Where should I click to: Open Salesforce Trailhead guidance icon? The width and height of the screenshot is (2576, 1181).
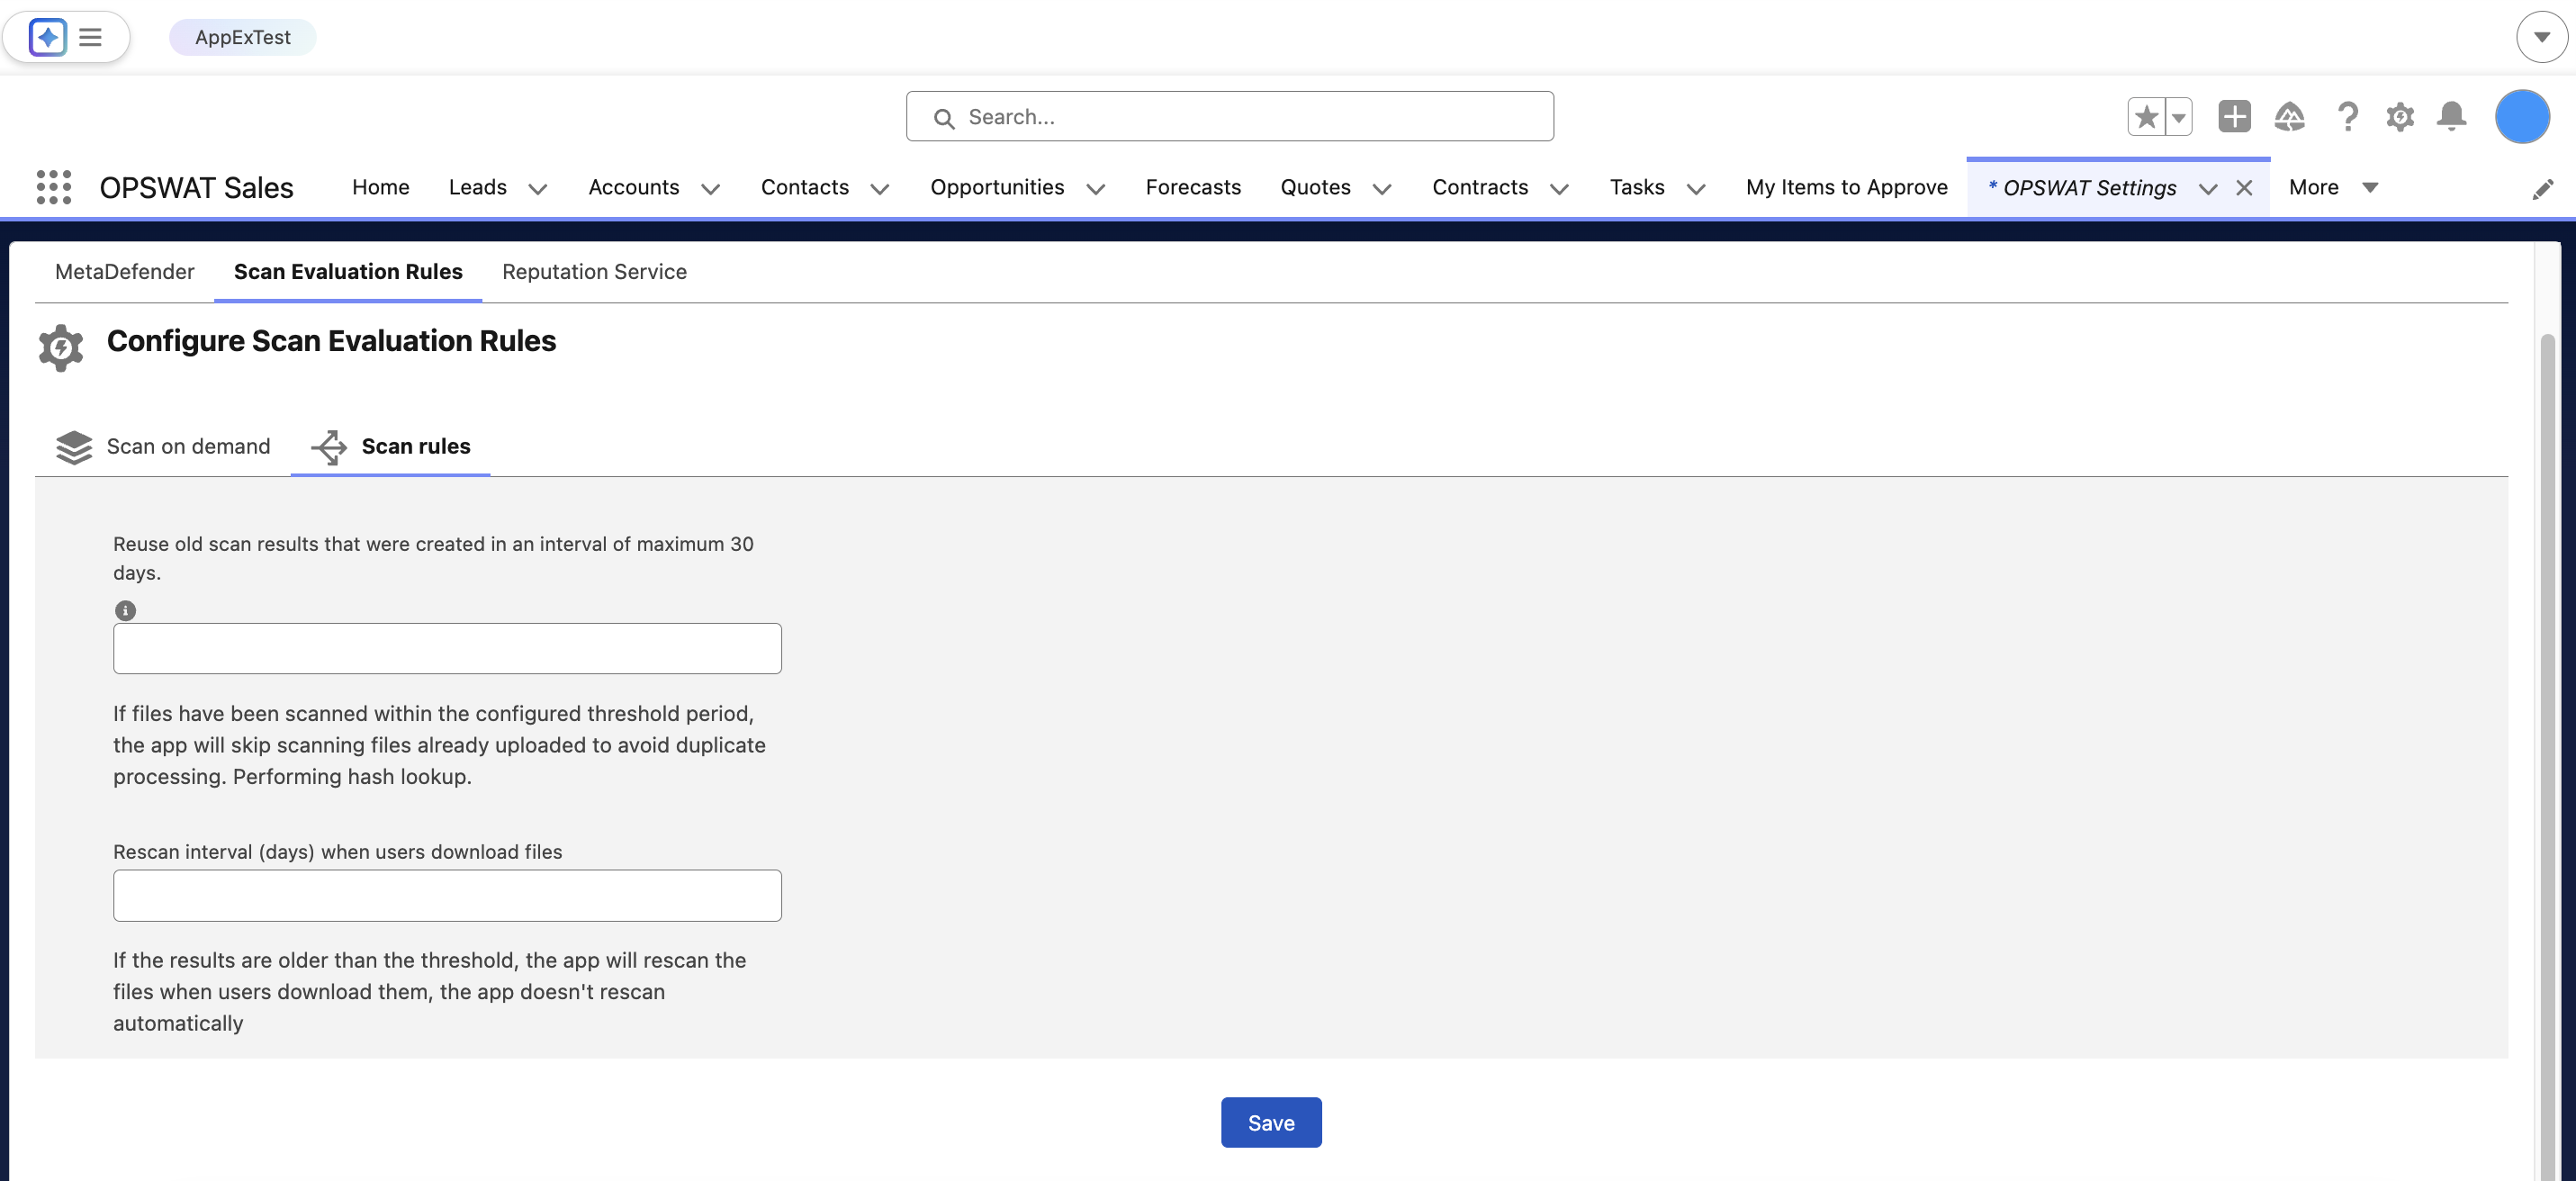[x=2289, y=117]
